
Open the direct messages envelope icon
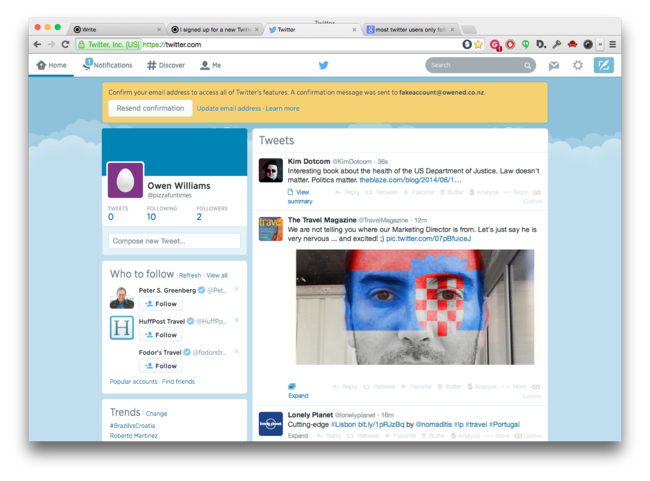click(553, 65)
